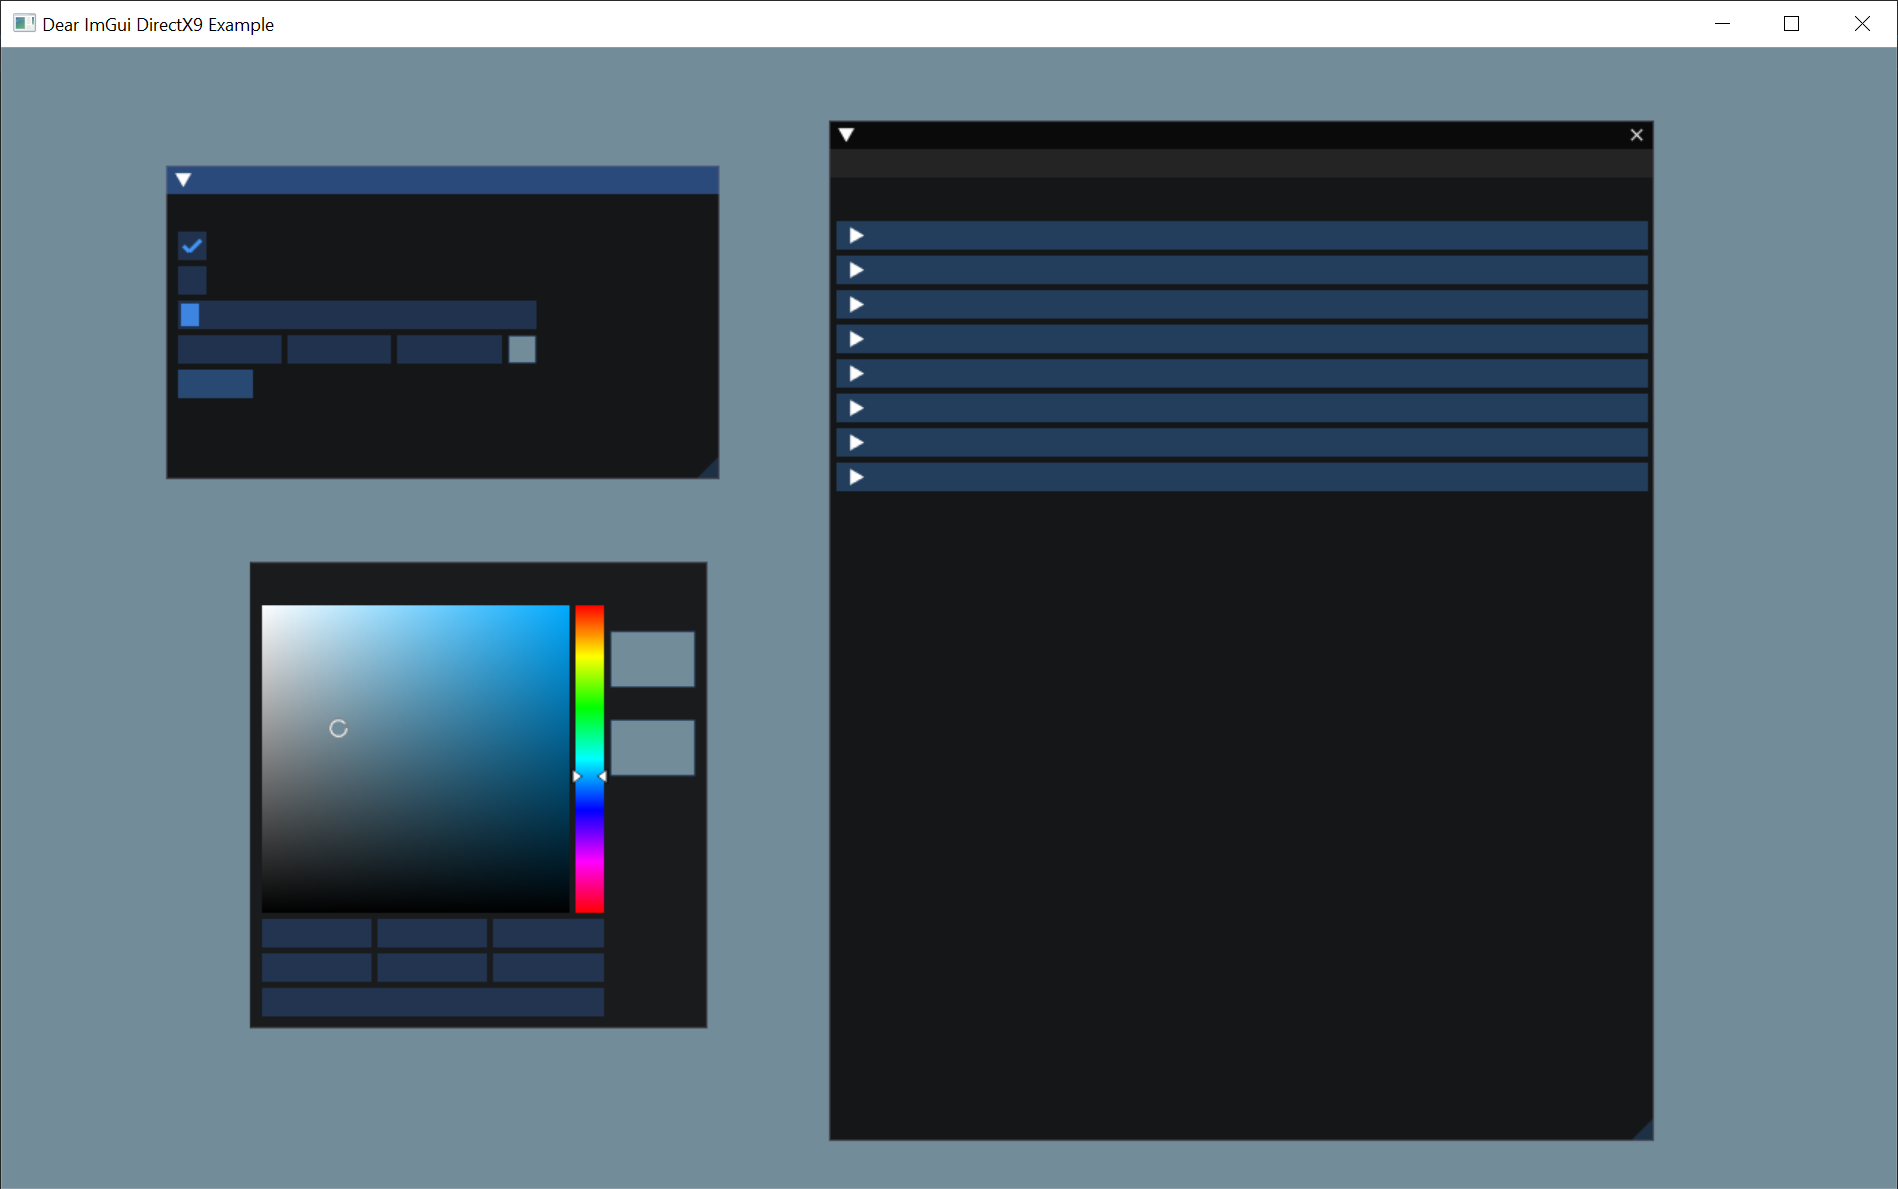Minimize the Dear ImGui DirectX9 Example window
The image size is (1898, 1189).
[1722, 24]
